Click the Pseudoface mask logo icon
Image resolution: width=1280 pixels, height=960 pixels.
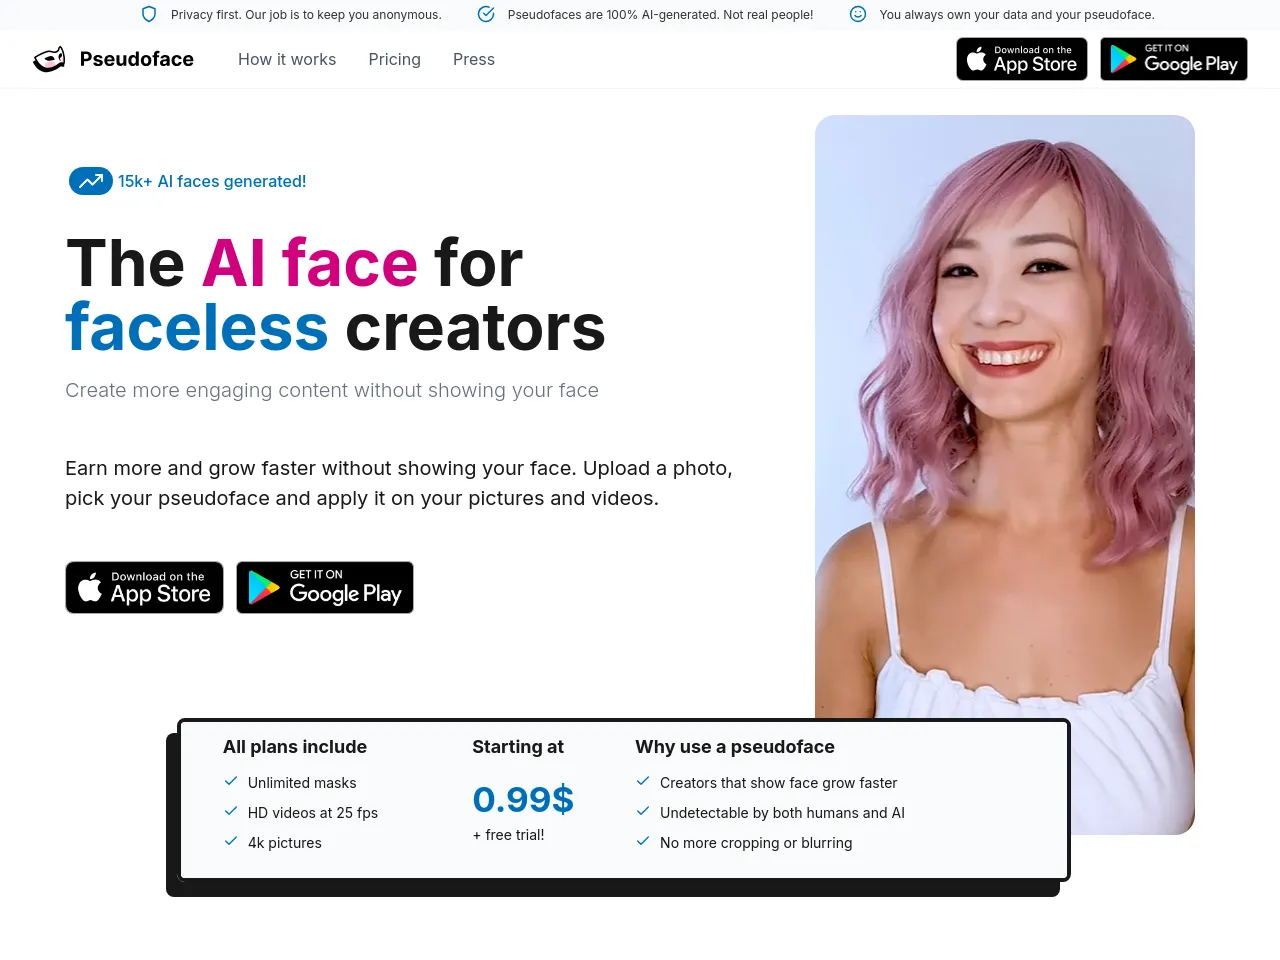pos(49,60)
